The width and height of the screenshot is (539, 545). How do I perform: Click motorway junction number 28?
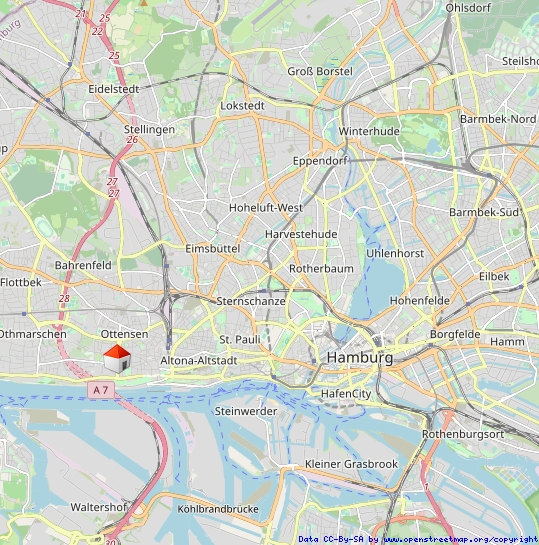tap(64, 298)
